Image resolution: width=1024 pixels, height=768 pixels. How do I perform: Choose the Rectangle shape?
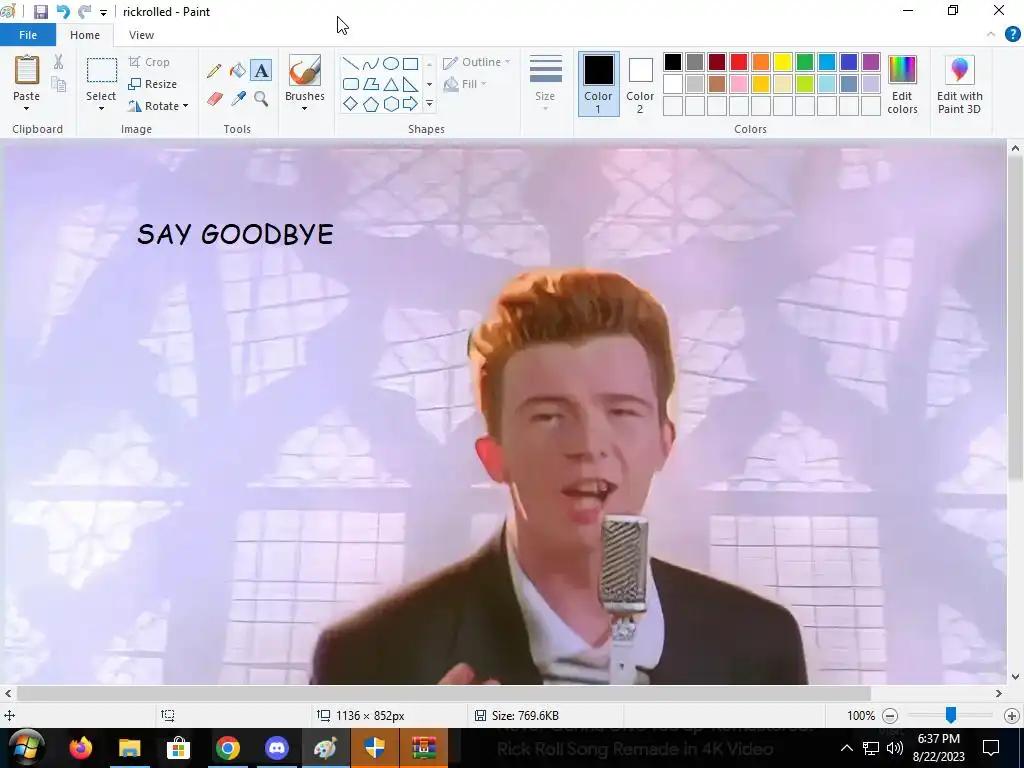click(410, 64)
